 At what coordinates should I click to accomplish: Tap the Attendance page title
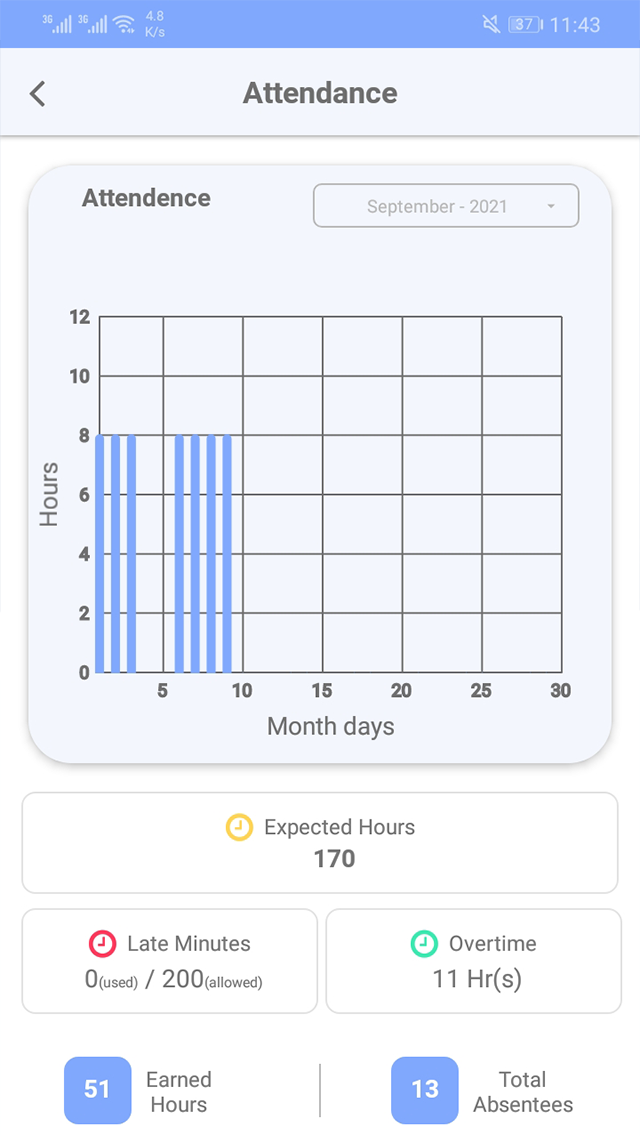point(320,94)
